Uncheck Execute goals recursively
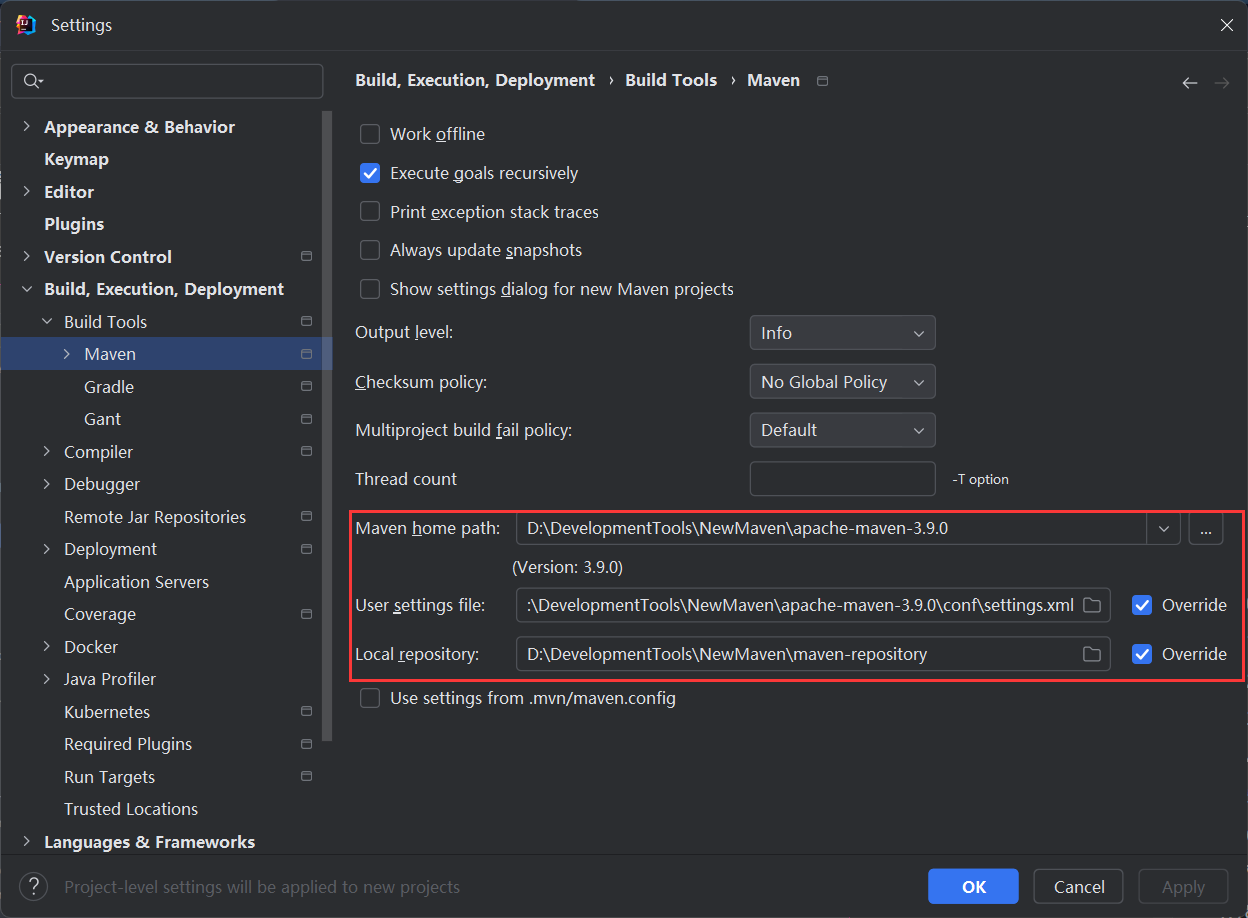The height and width of the screenshot is (918, 1248). point(370,173)
